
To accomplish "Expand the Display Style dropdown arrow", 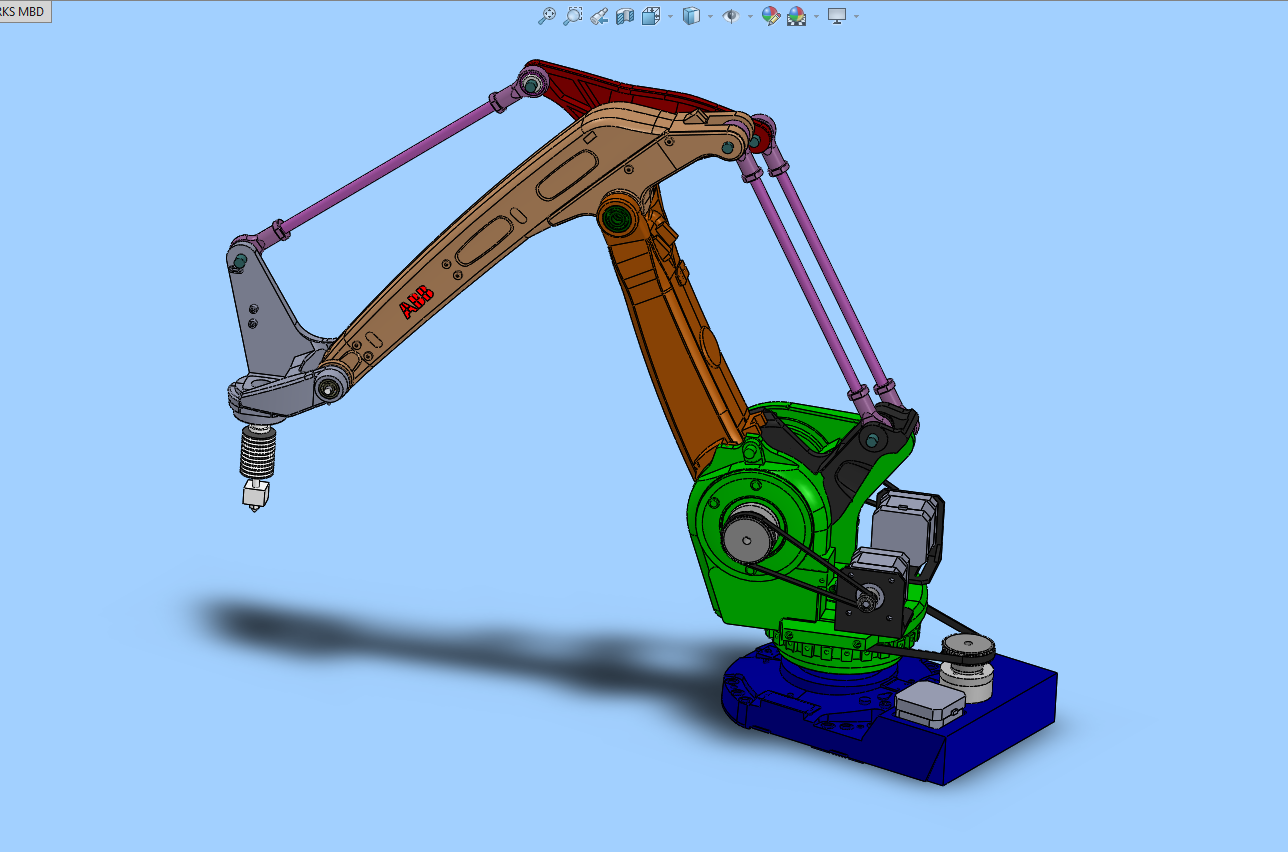I will 710,17.
